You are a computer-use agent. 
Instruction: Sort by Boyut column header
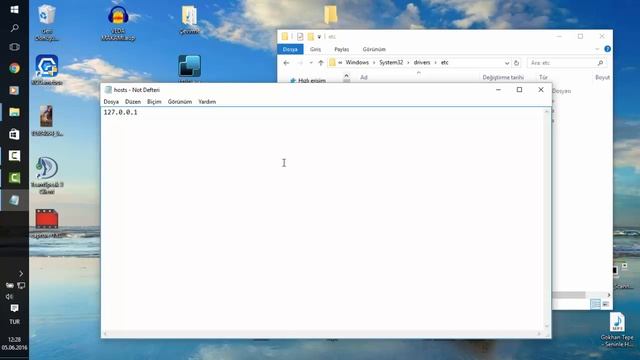pyautogui.click(x=602, y=77)
